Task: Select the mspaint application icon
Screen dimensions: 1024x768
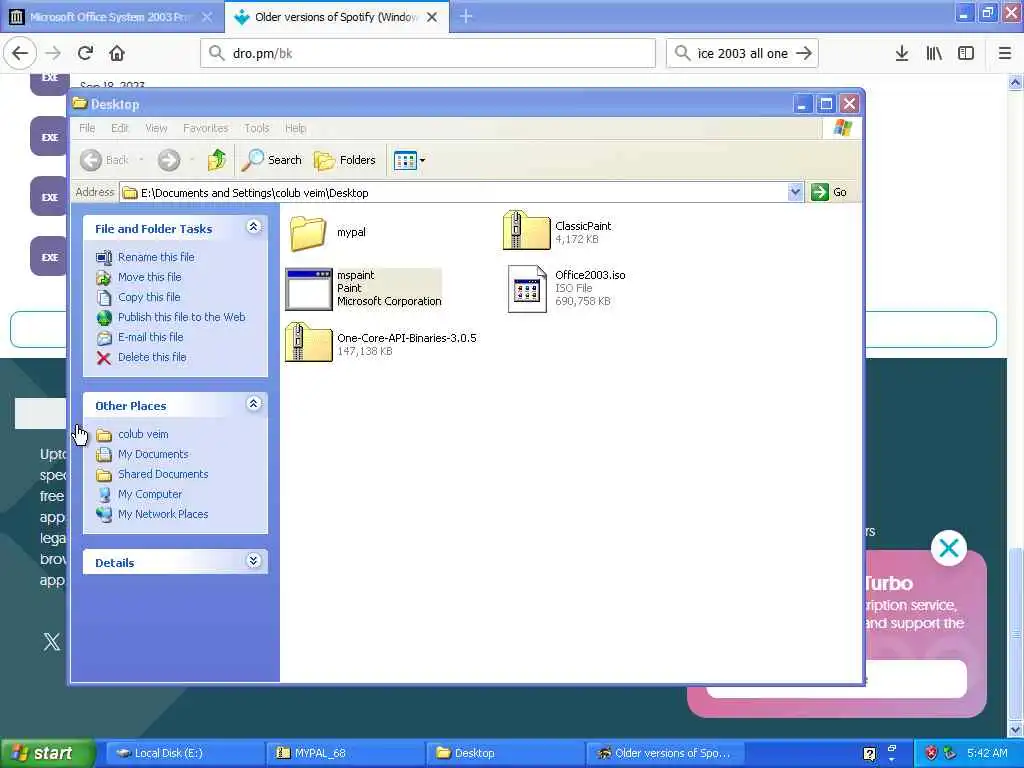Action: click(x=309, y=289)
